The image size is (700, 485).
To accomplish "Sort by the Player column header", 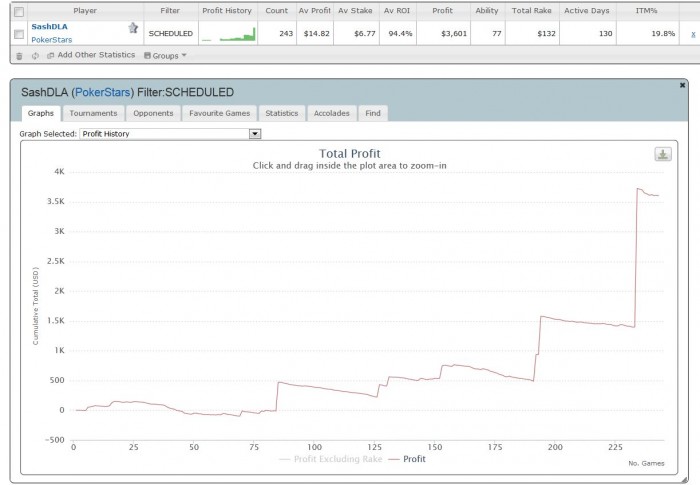I will click(x=85, y=11).
